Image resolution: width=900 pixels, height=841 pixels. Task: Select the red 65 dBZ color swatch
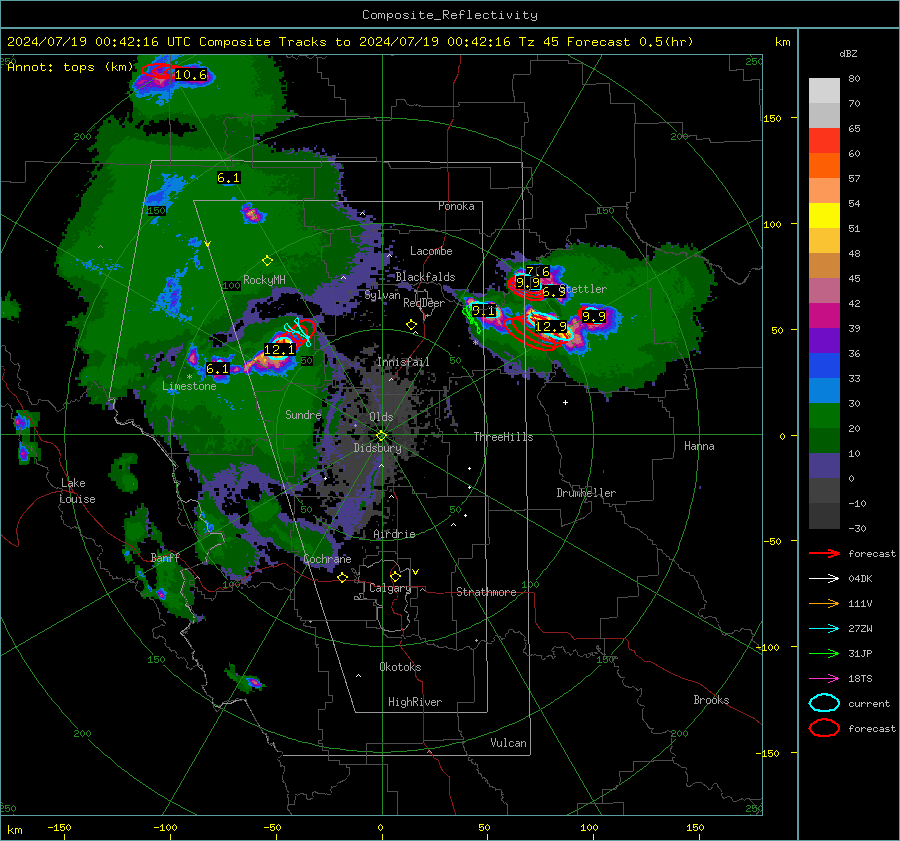pyautogui.click(x=824, y=140)
